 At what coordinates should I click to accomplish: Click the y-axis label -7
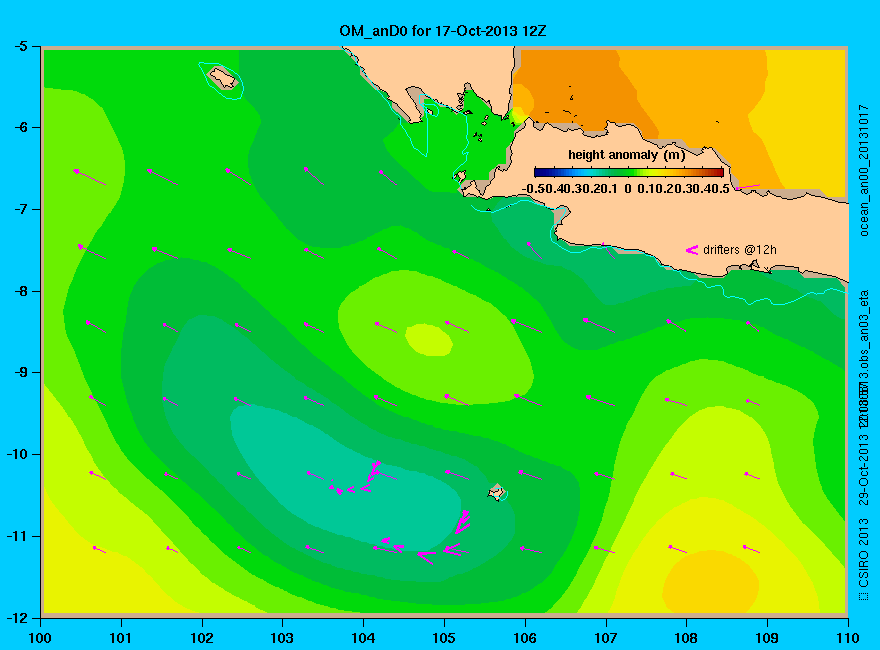coord(20,209)
